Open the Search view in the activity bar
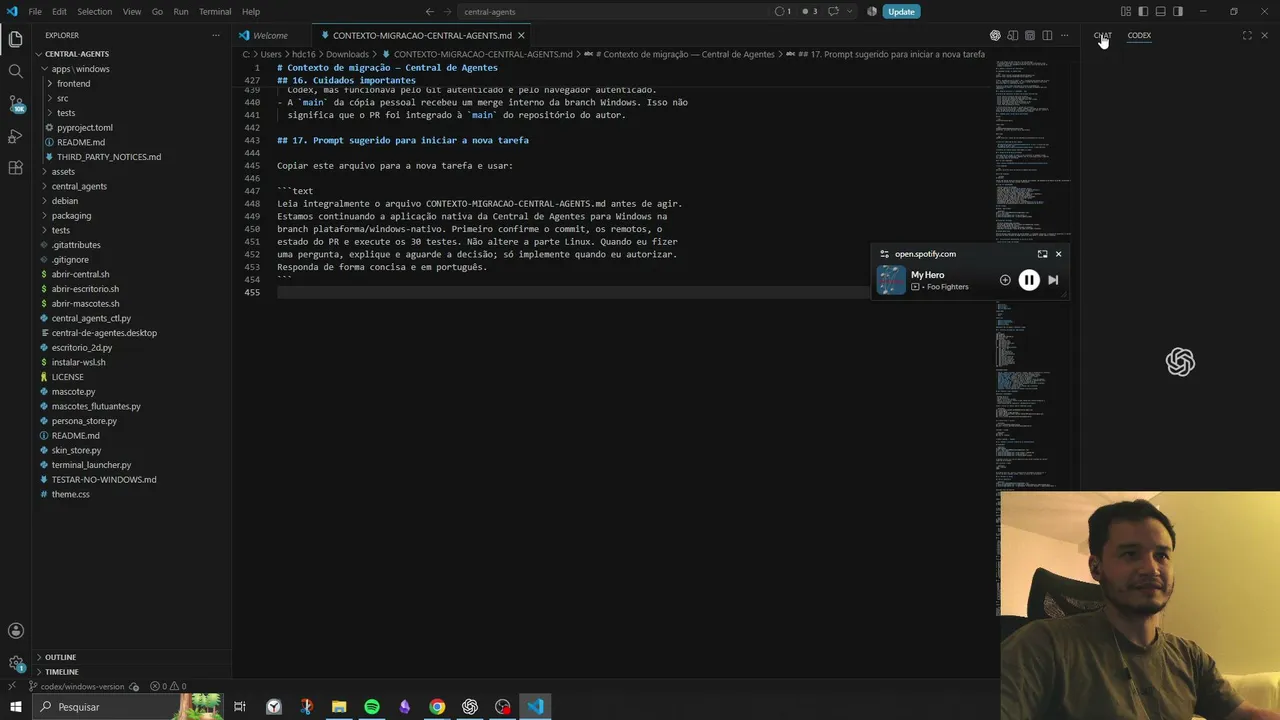The width and height of the screenshot is (1280, 720). click(15, 71)
